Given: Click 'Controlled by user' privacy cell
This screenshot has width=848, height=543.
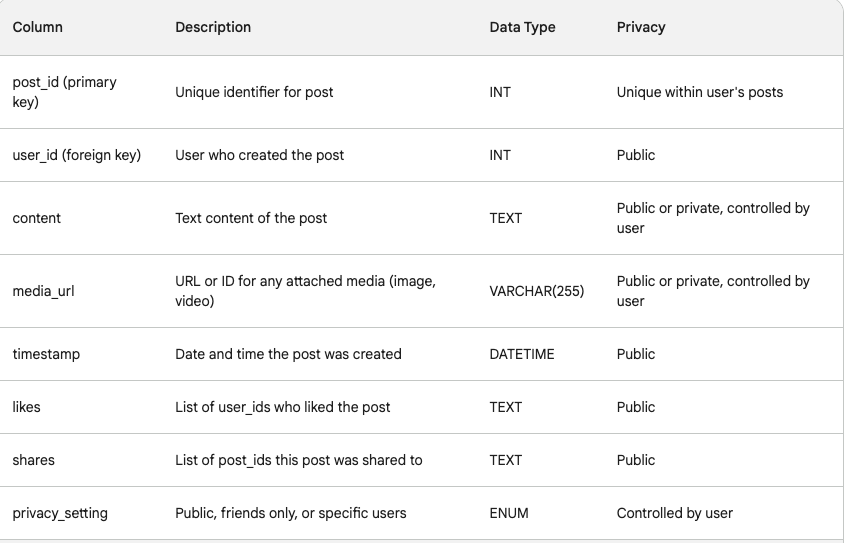Looking at the screenshot, I should coord(675,513).
